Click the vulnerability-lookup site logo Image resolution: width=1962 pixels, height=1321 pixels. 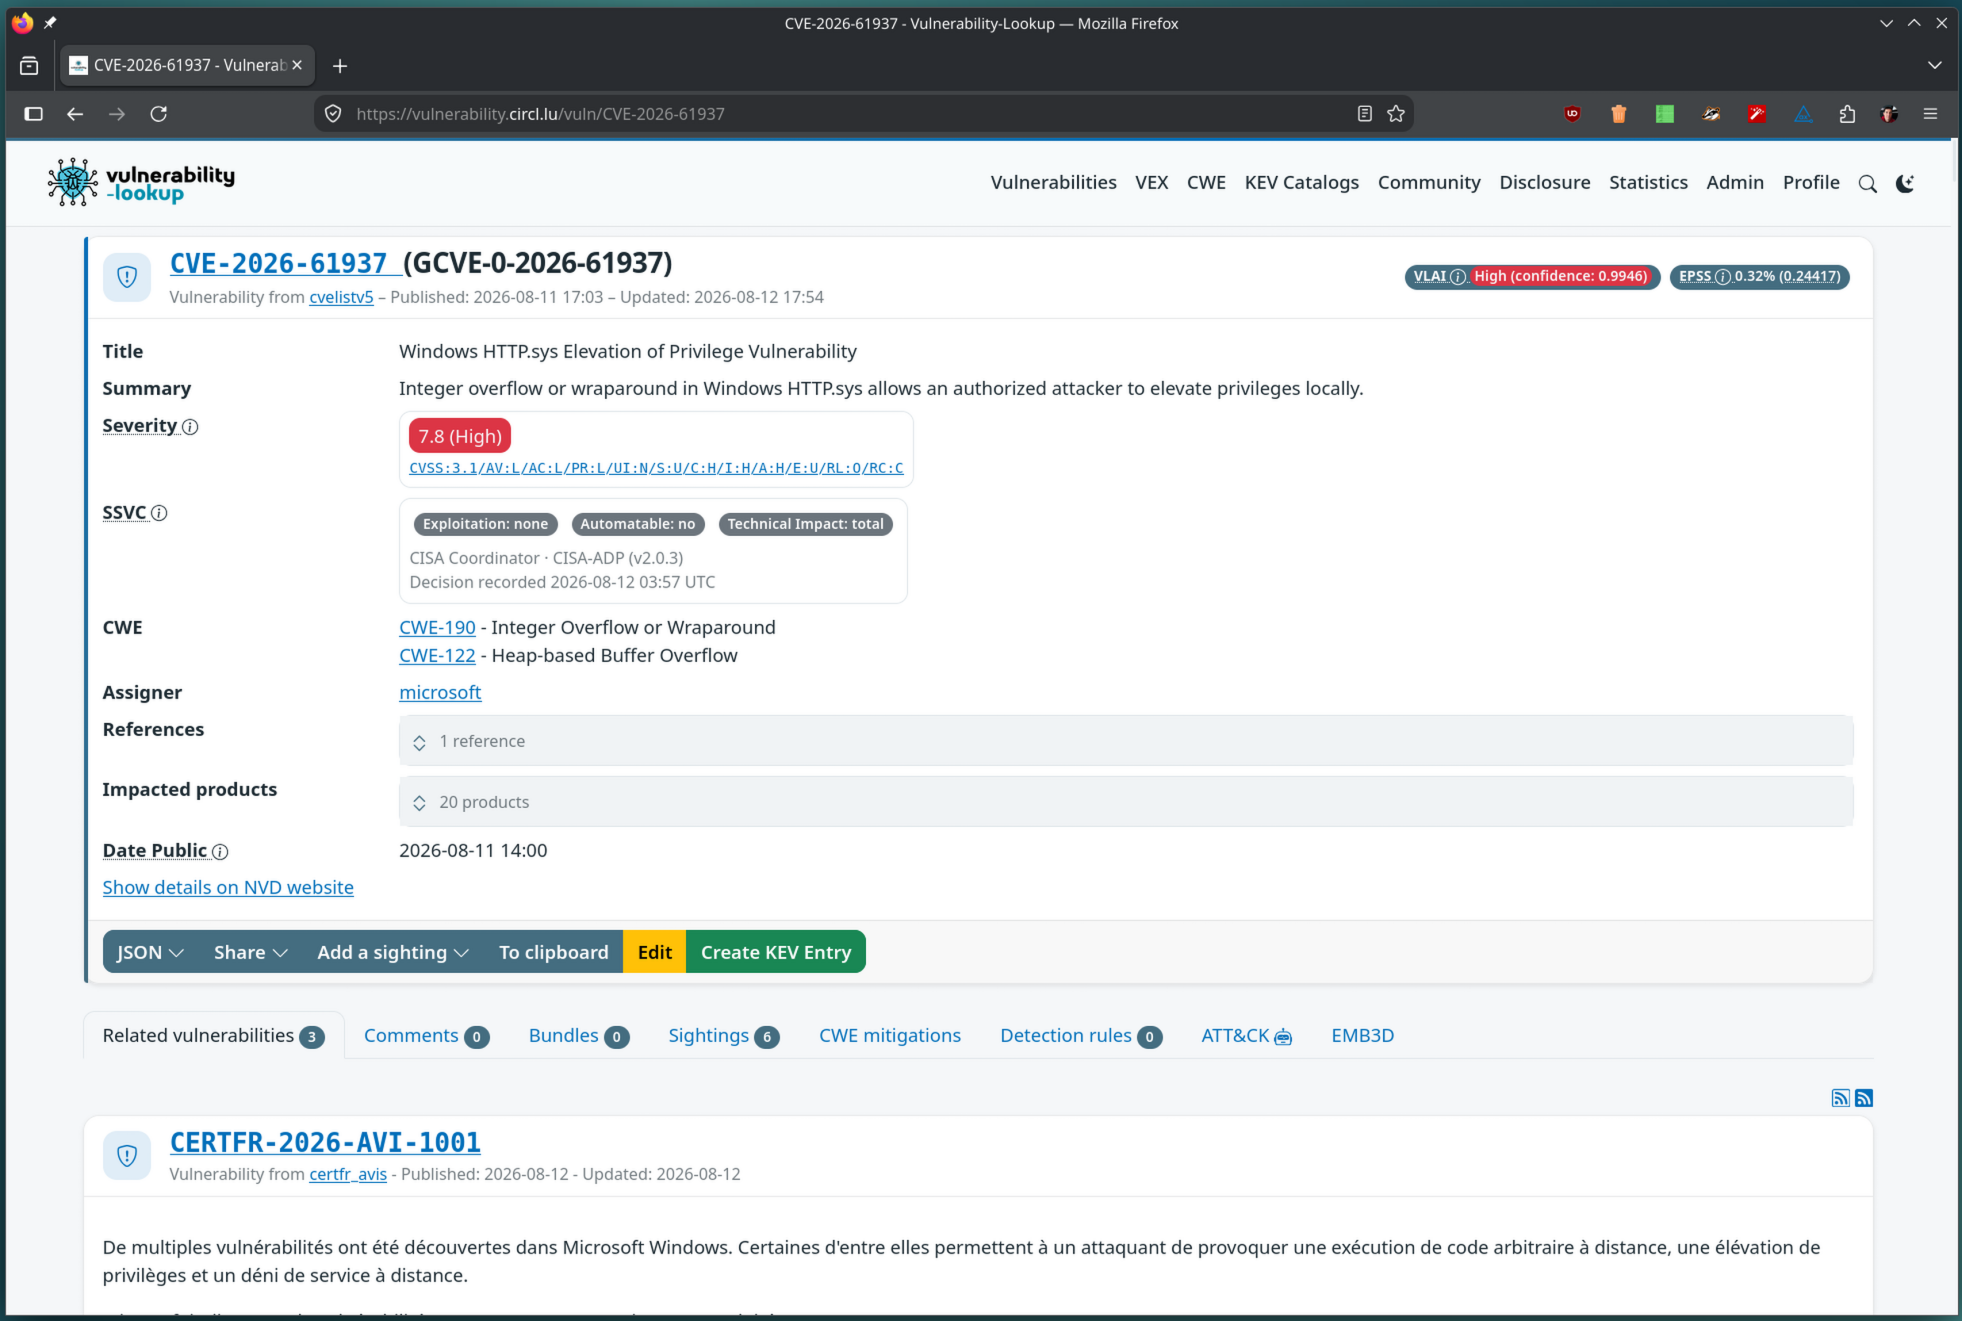(x=141, y=183)
